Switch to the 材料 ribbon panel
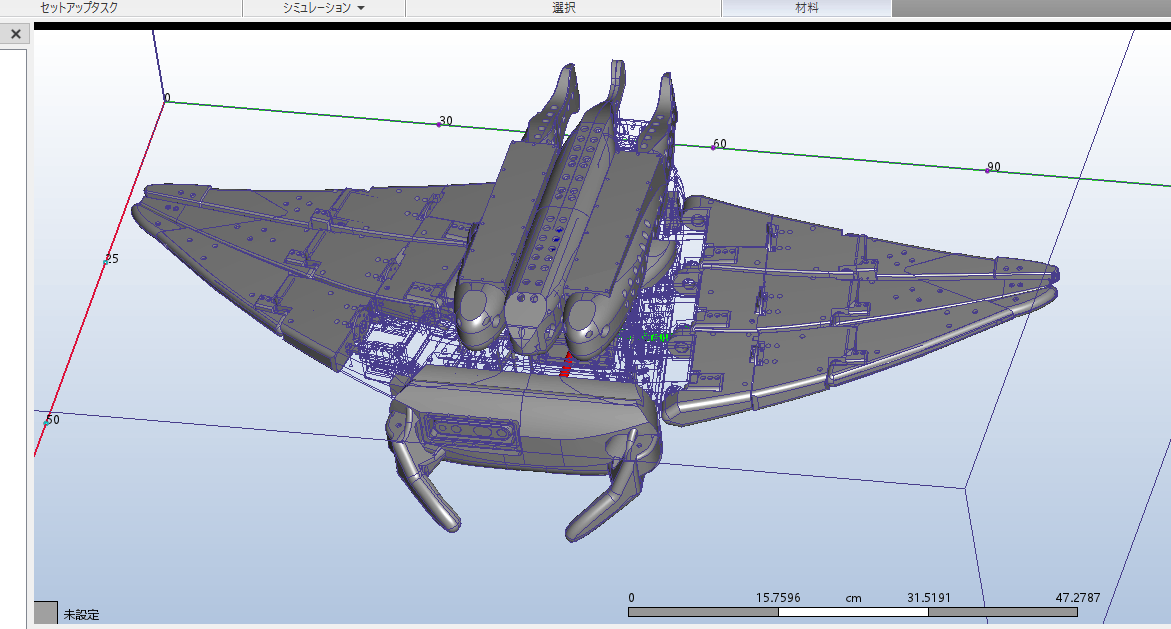1171x629 pixels. [807, 7]
